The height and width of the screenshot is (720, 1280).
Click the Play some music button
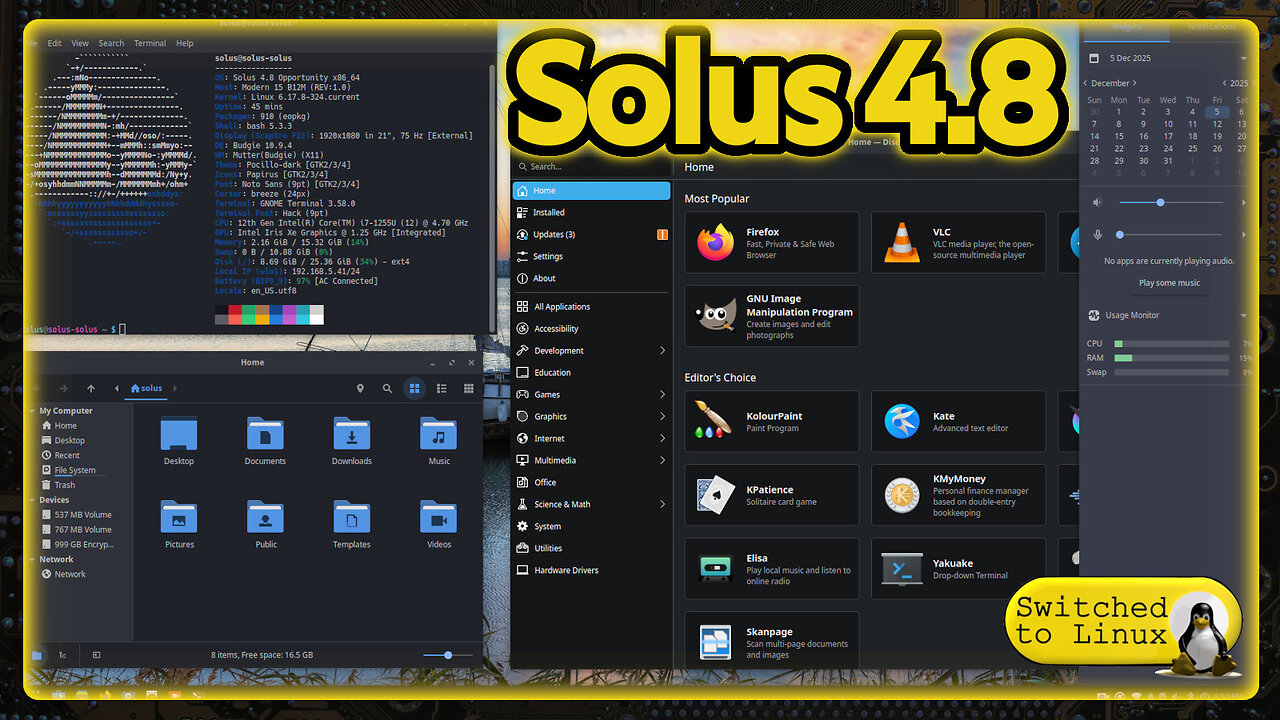coord(1169,283)
